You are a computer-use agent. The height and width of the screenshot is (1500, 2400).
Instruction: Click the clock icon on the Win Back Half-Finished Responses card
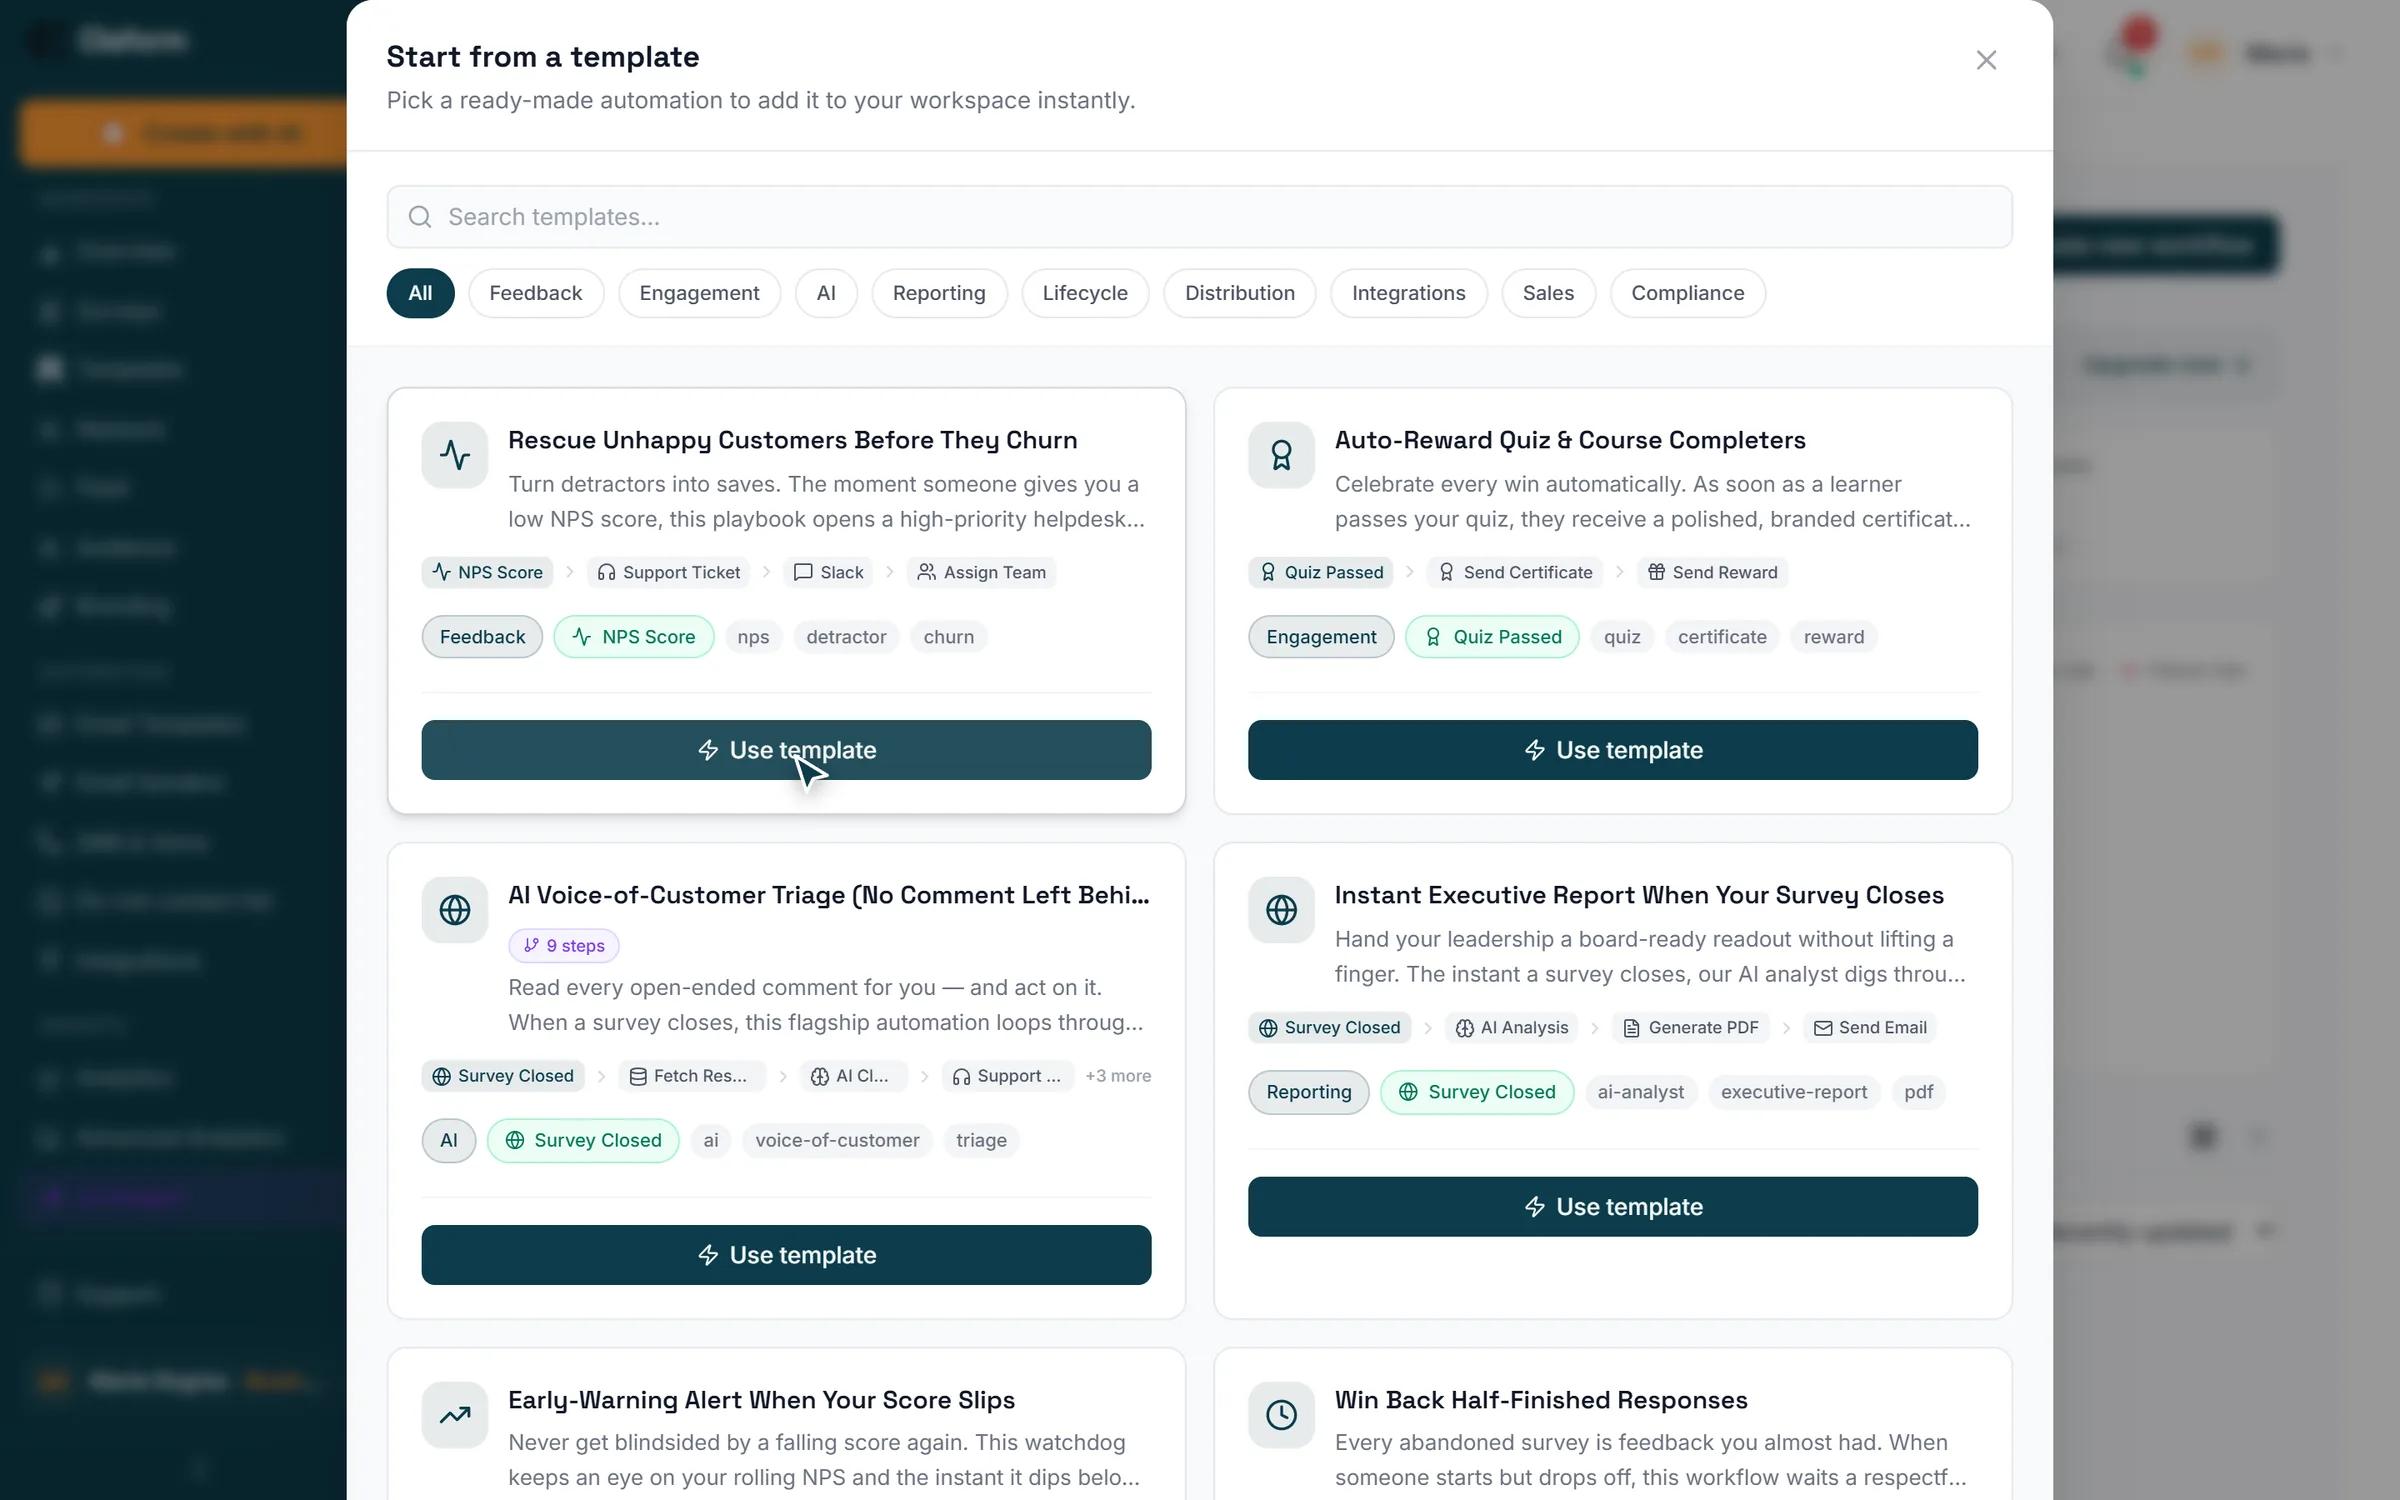point(1281,1415)
